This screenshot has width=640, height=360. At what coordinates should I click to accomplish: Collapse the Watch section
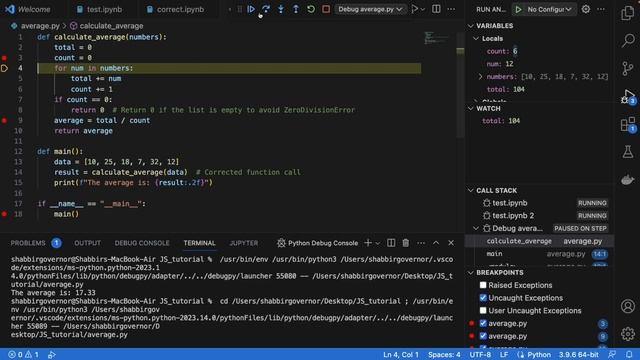471,108
